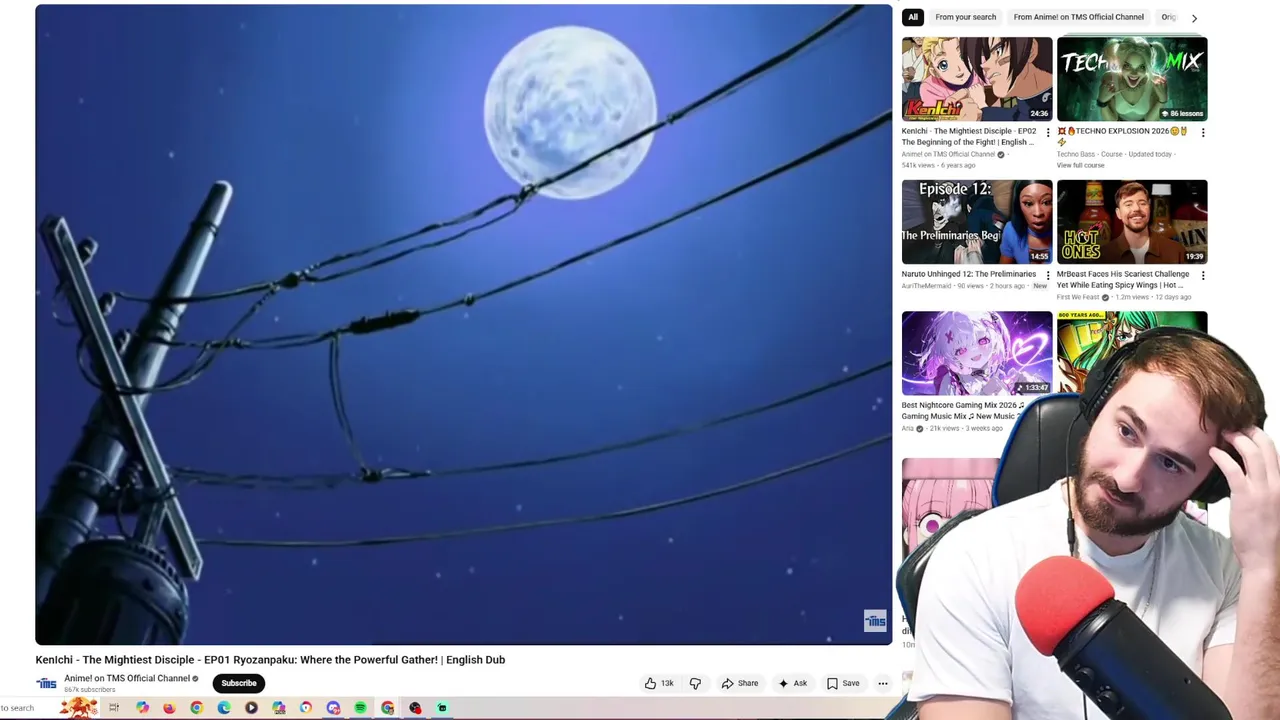1280x720 pixels.
Task: Click title 'MrBeast Faces His Scariest Challenge'
Action: [x=1123, y=279]
